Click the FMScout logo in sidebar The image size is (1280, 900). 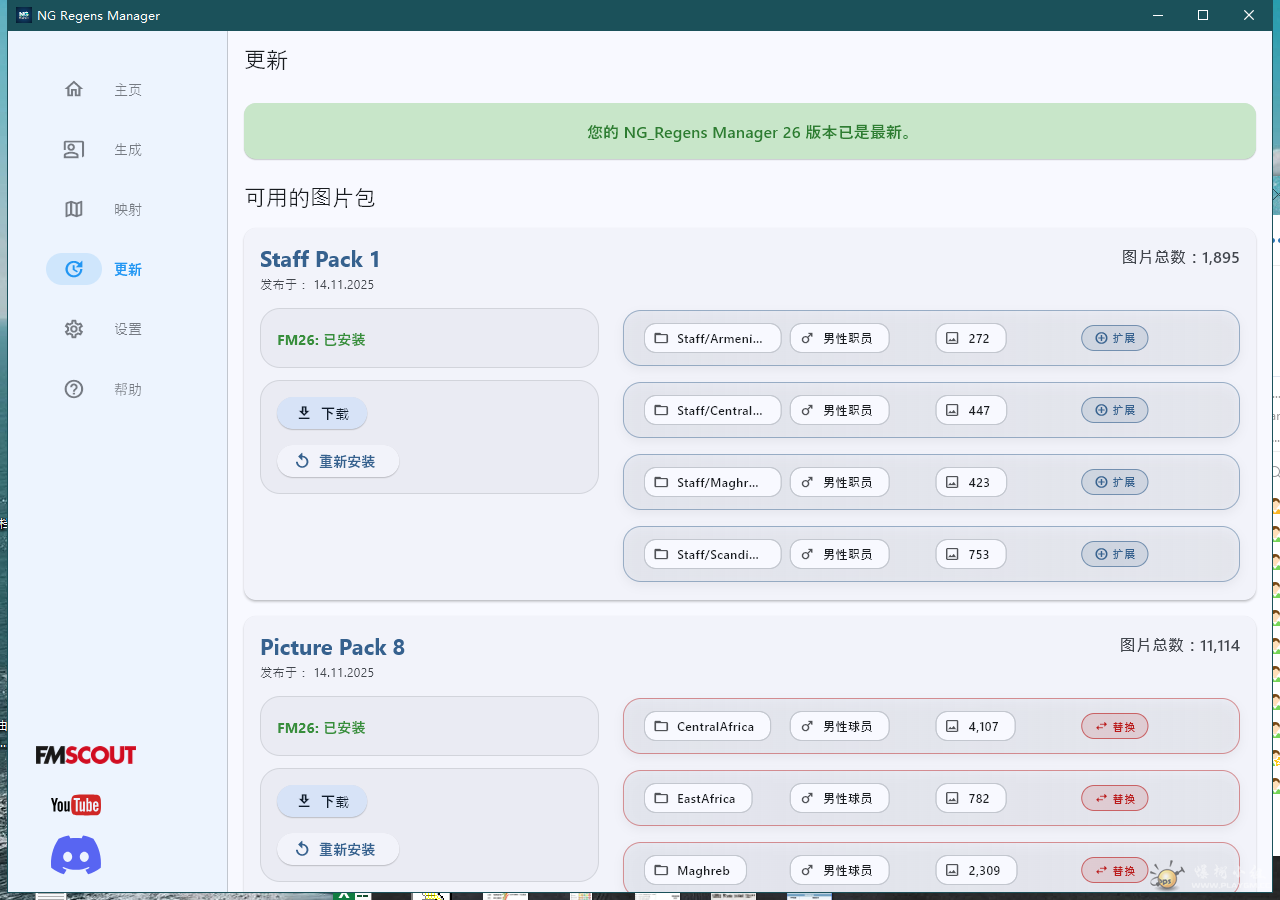86,755
